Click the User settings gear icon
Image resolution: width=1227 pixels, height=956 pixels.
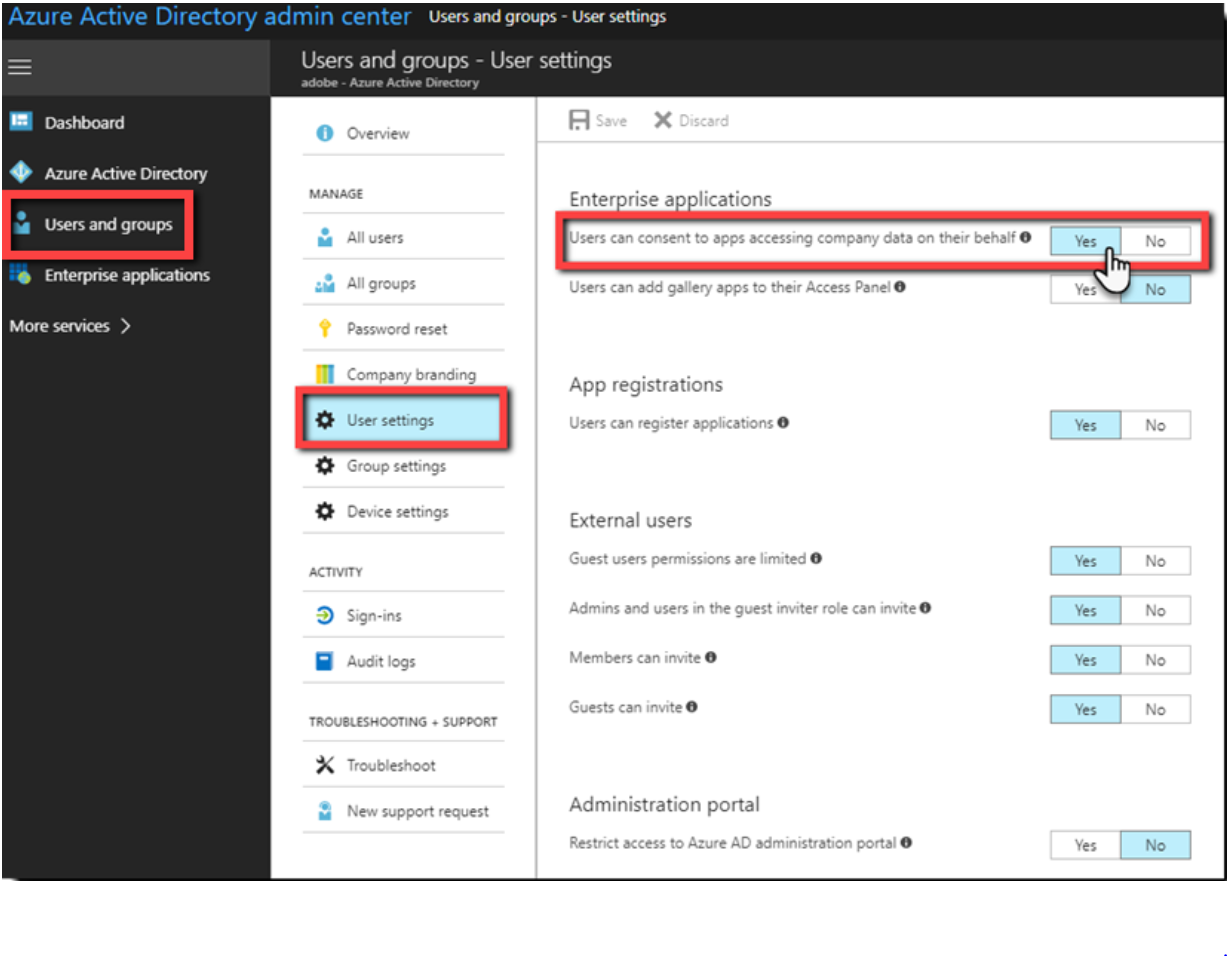(324, 420)
